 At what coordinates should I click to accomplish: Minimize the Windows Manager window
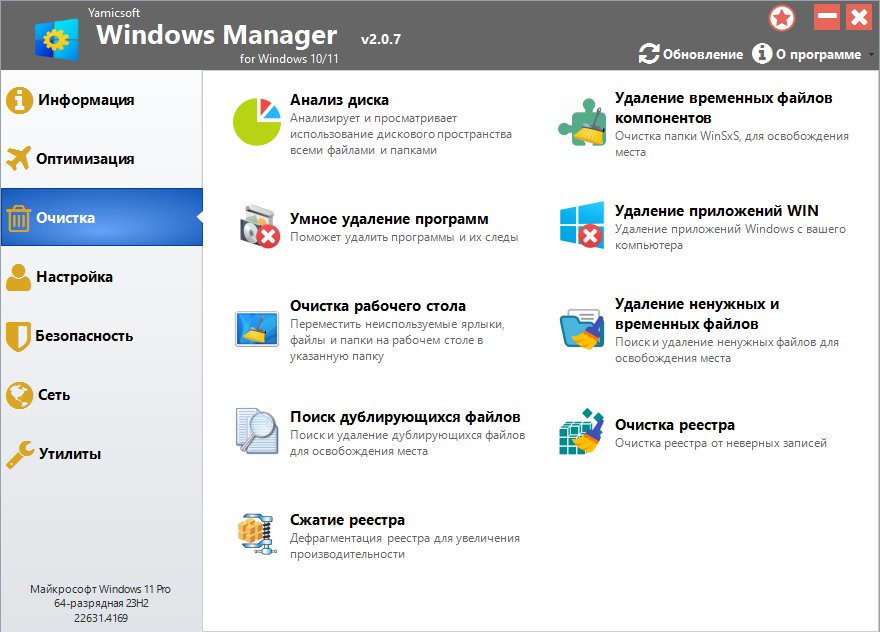click(826, 18)
